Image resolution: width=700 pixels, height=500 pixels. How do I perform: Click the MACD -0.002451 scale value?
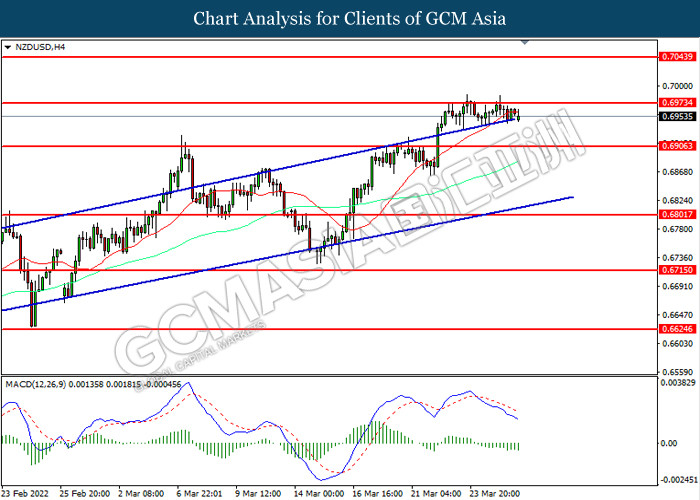[679, 480]
